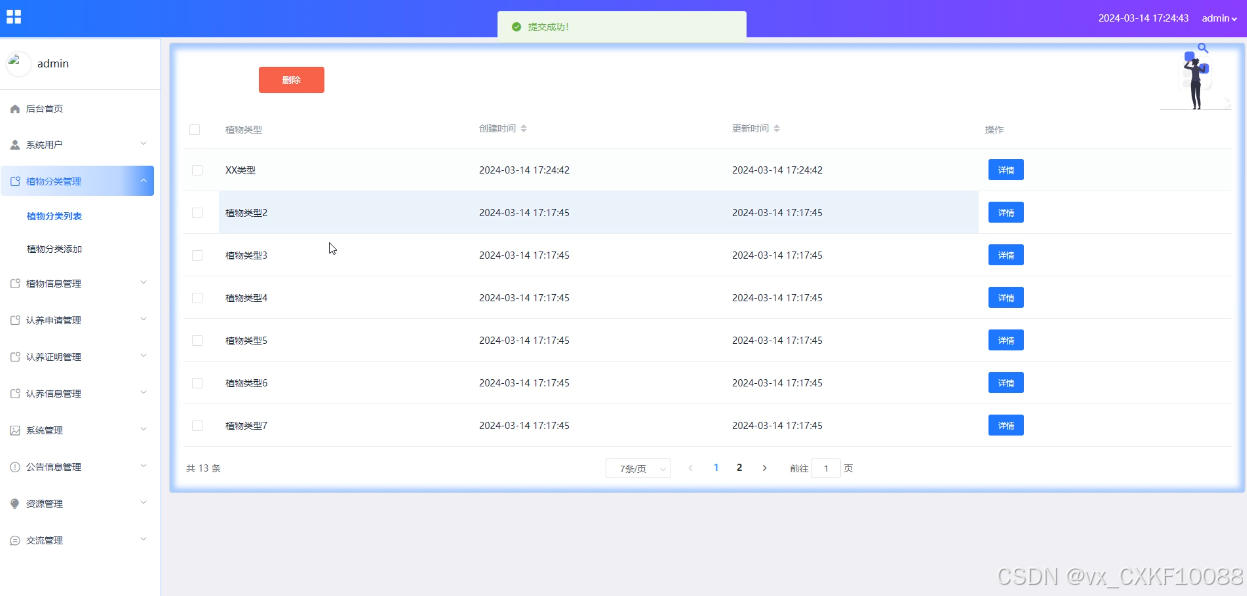Select 植物分类添加 submenu item
This screenshot has height=596, width=1247.
[x=54, y=249]
